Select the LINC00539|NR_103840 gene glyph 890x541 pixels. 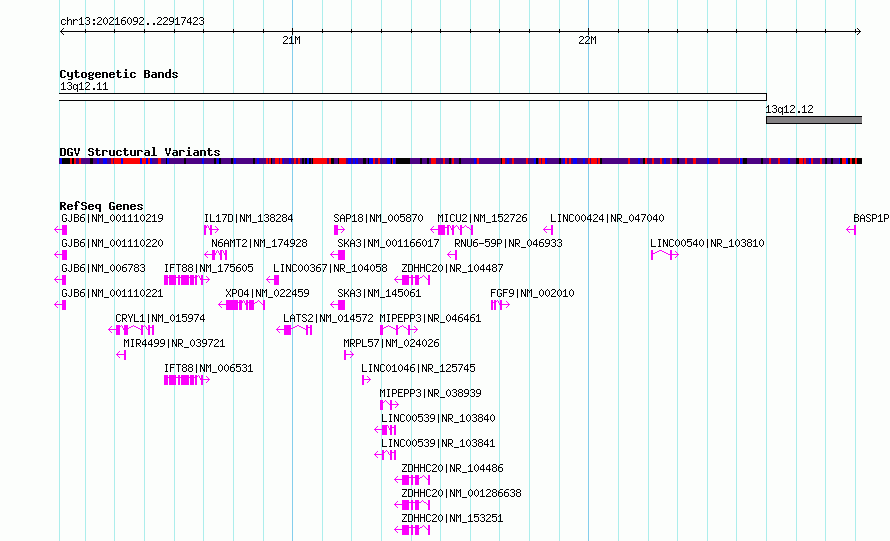click(385, 430)
